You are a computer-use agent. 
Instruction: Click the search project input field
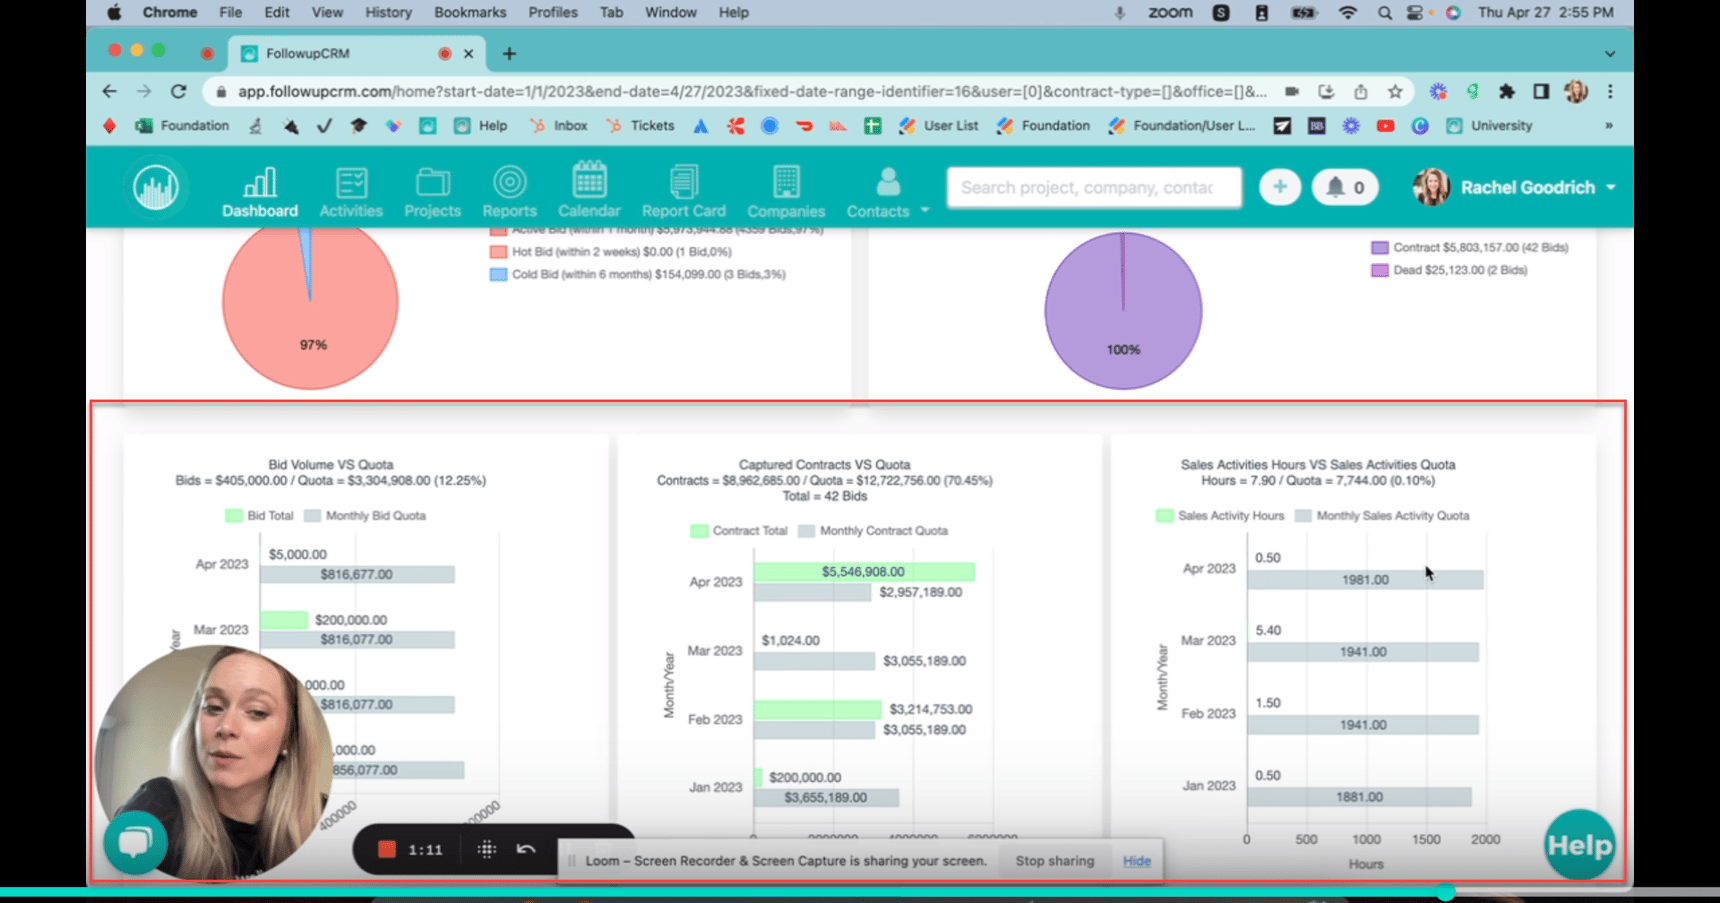[1093, 187]
